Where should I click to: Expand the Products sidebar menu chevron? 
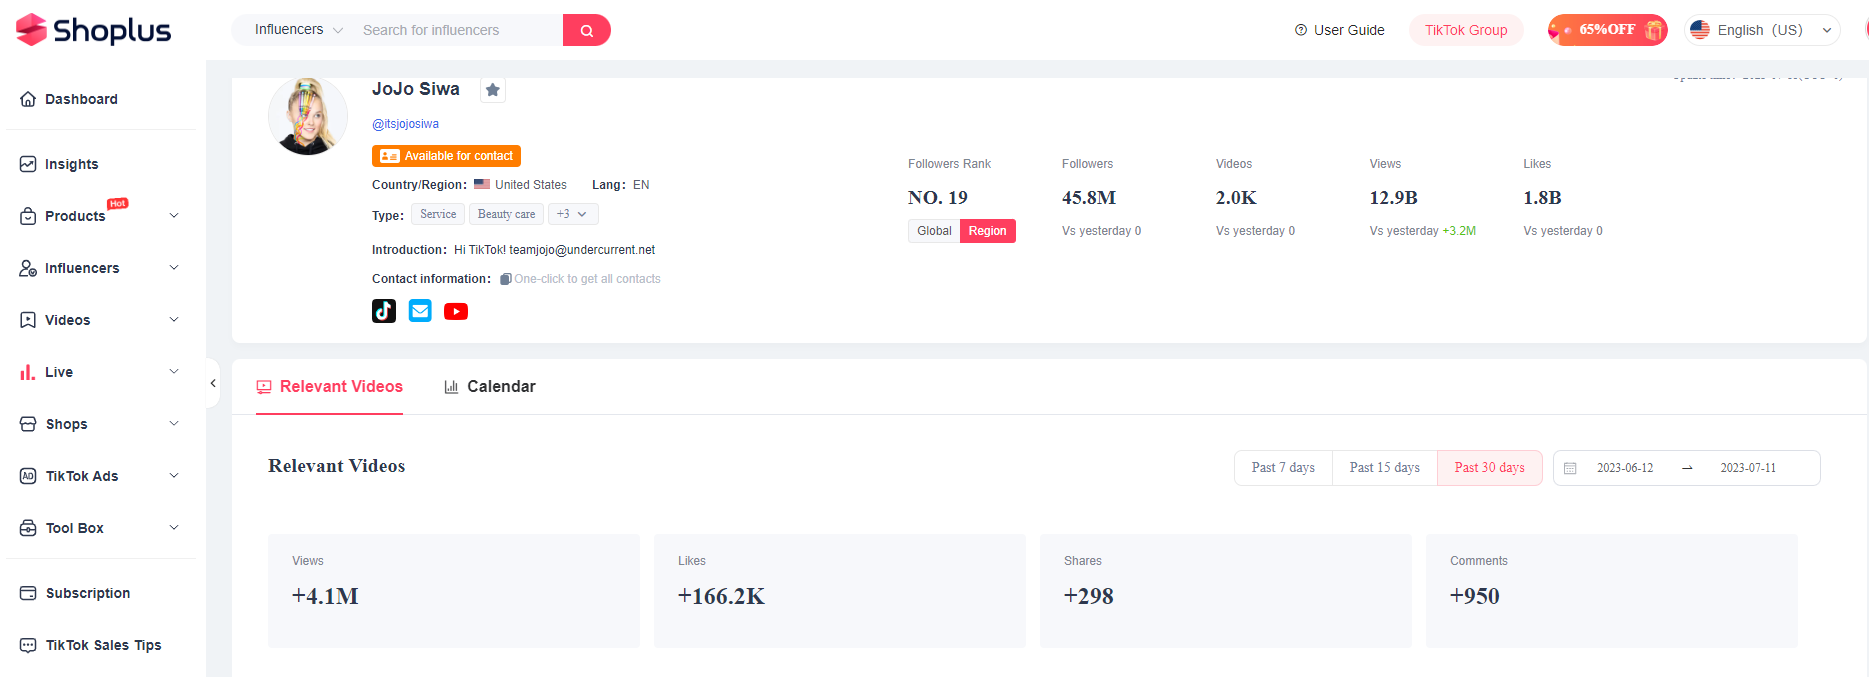[174, 216]
